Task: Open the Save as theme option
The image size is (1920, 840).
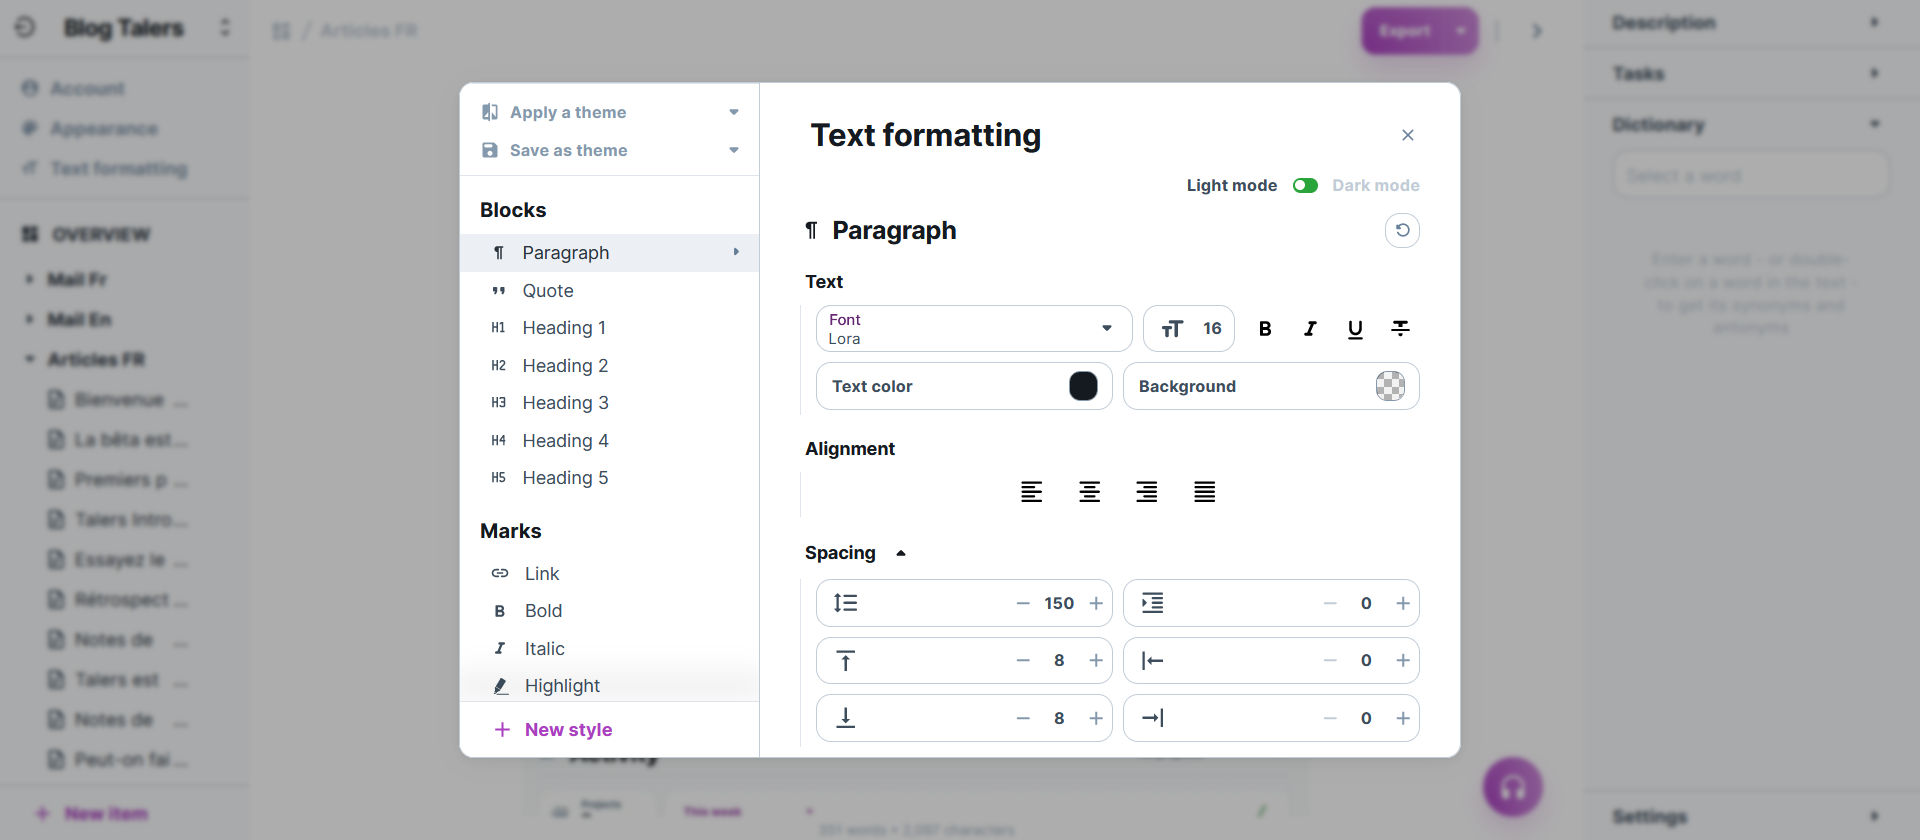Action: (610, 150)
